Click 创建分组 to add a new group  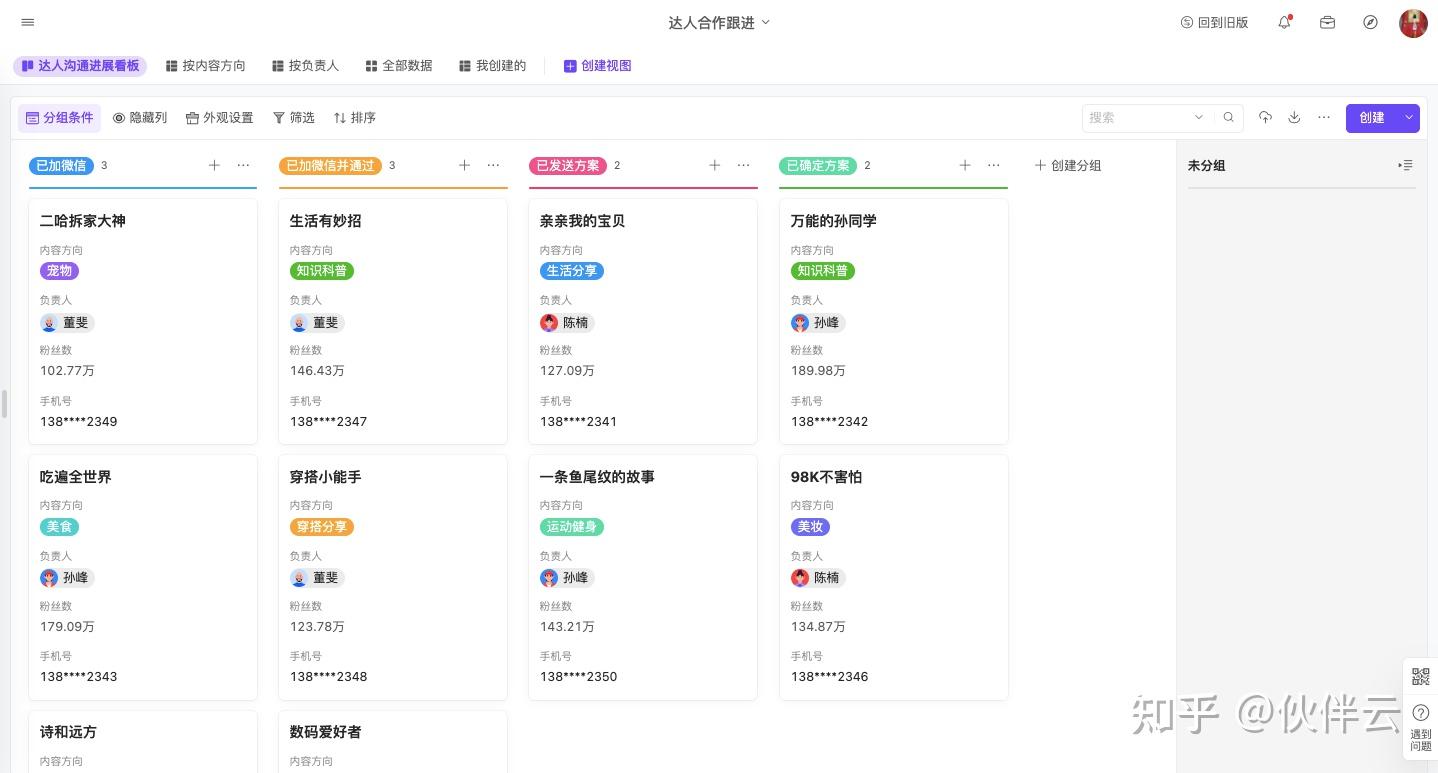(x=1067, y=165)
